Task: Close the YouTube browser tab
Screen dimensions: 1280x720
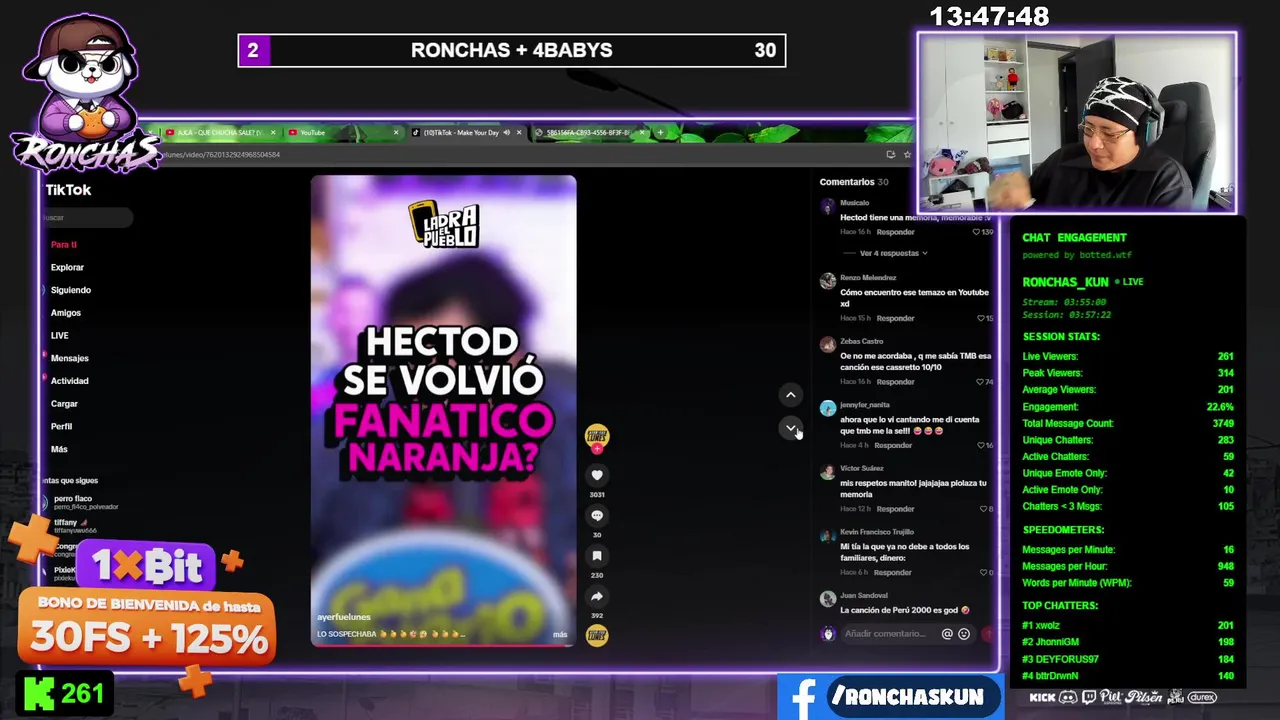Action: (x=396, y=132)
